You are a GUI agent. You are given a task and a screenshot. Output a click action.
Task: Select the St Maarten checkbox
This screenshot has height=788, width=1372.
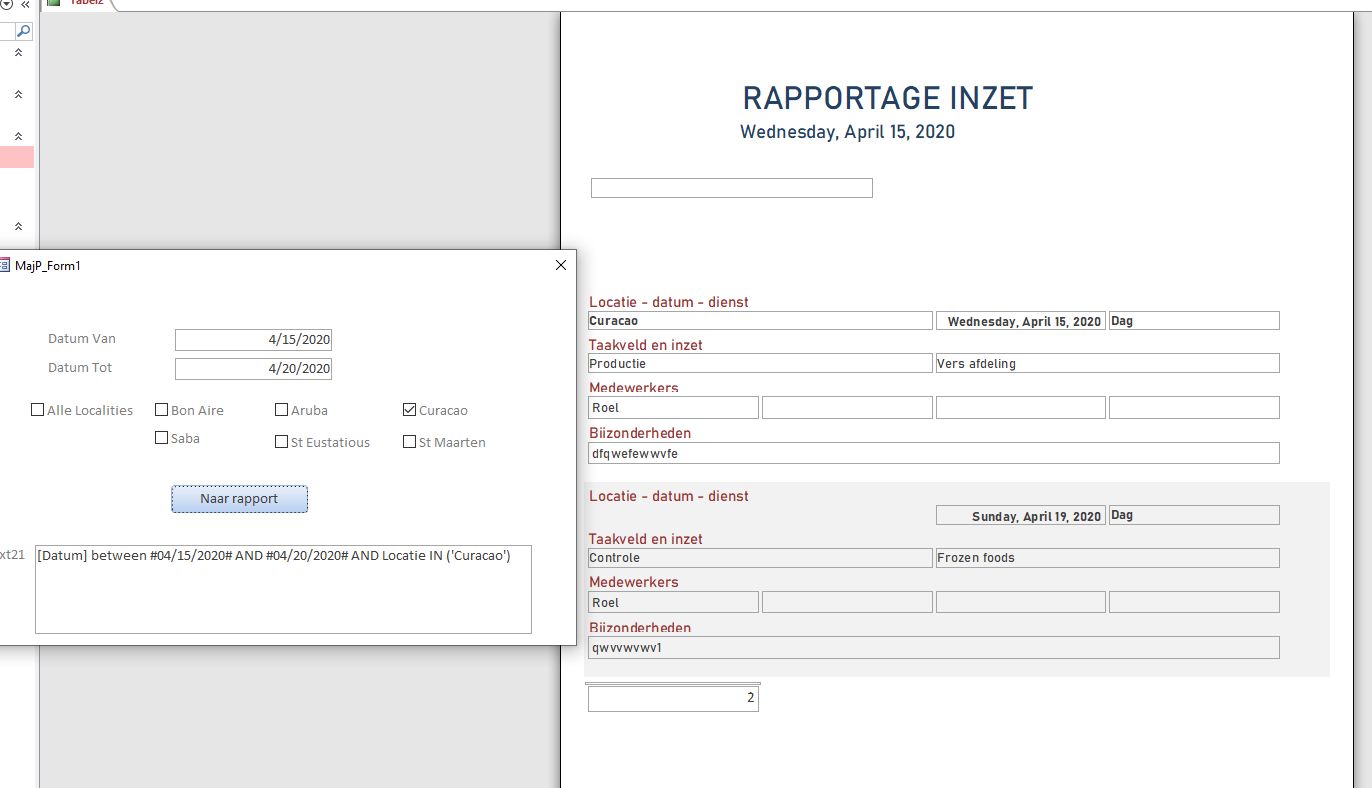(409, 442)
